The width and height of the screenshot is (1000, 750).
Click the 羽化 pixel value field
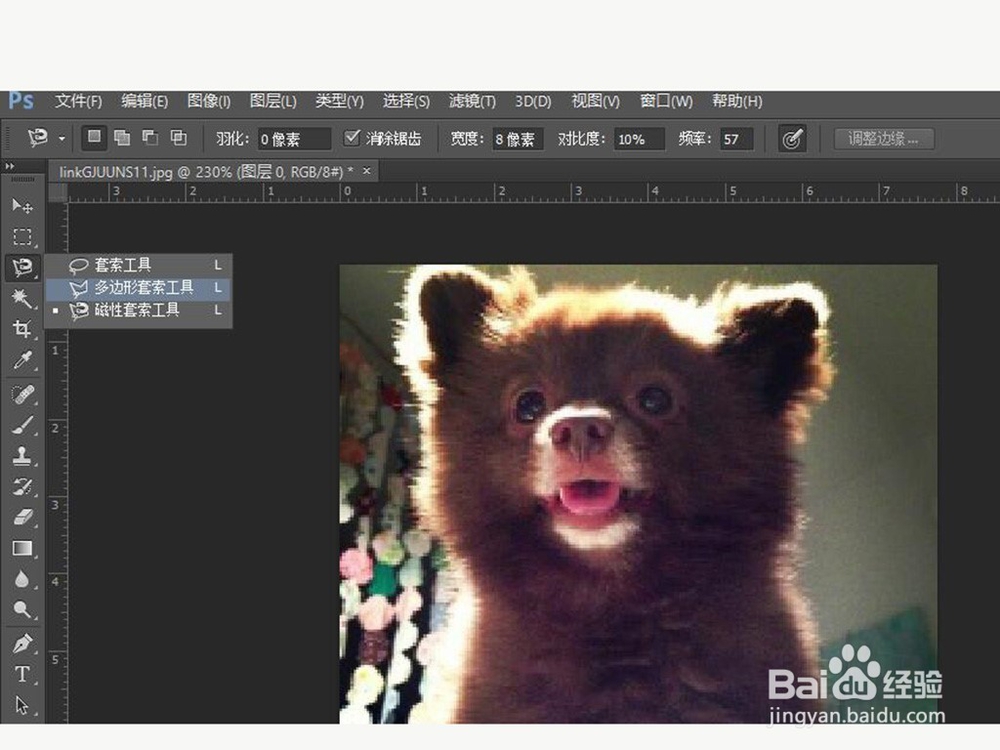tap(295, 139)
